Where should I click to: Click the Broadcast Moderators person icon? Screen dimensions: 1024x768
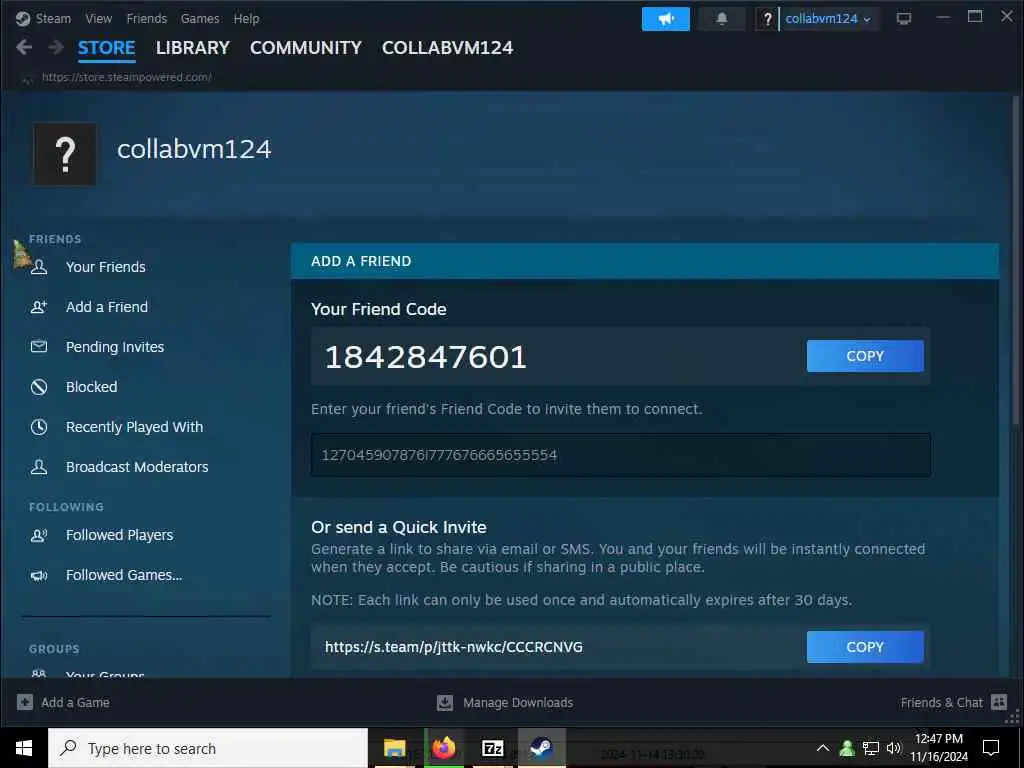click(x=39, y=466)
